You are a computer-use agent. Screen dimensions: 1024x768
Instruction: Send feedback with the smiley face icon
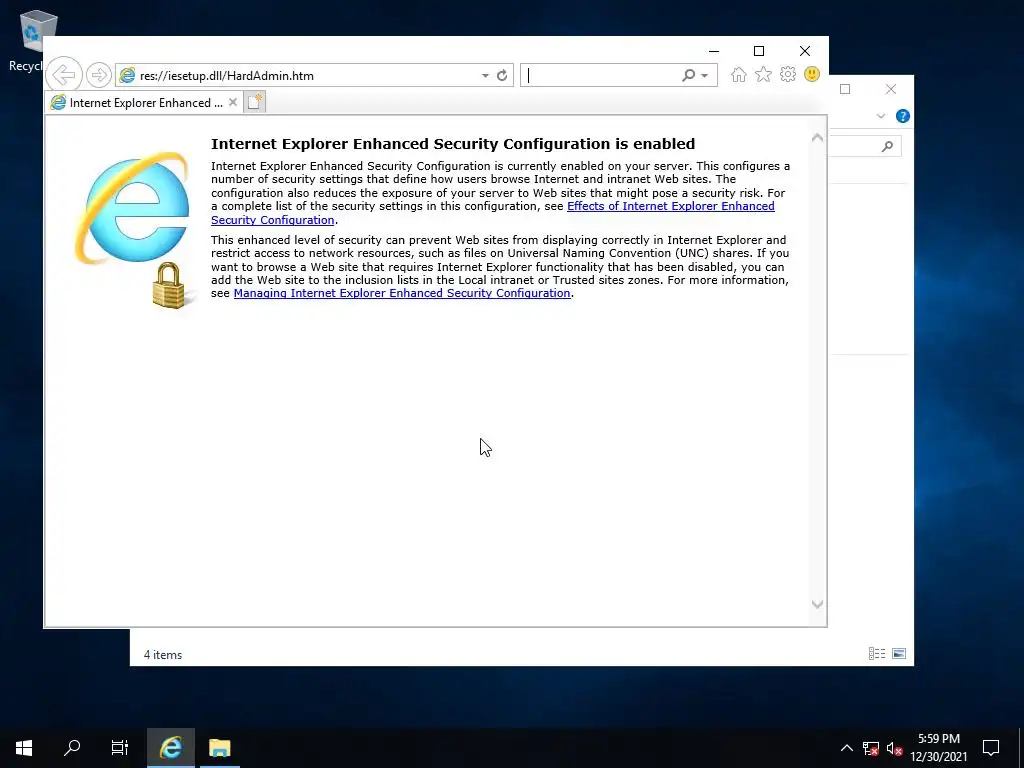click(812, 74)
